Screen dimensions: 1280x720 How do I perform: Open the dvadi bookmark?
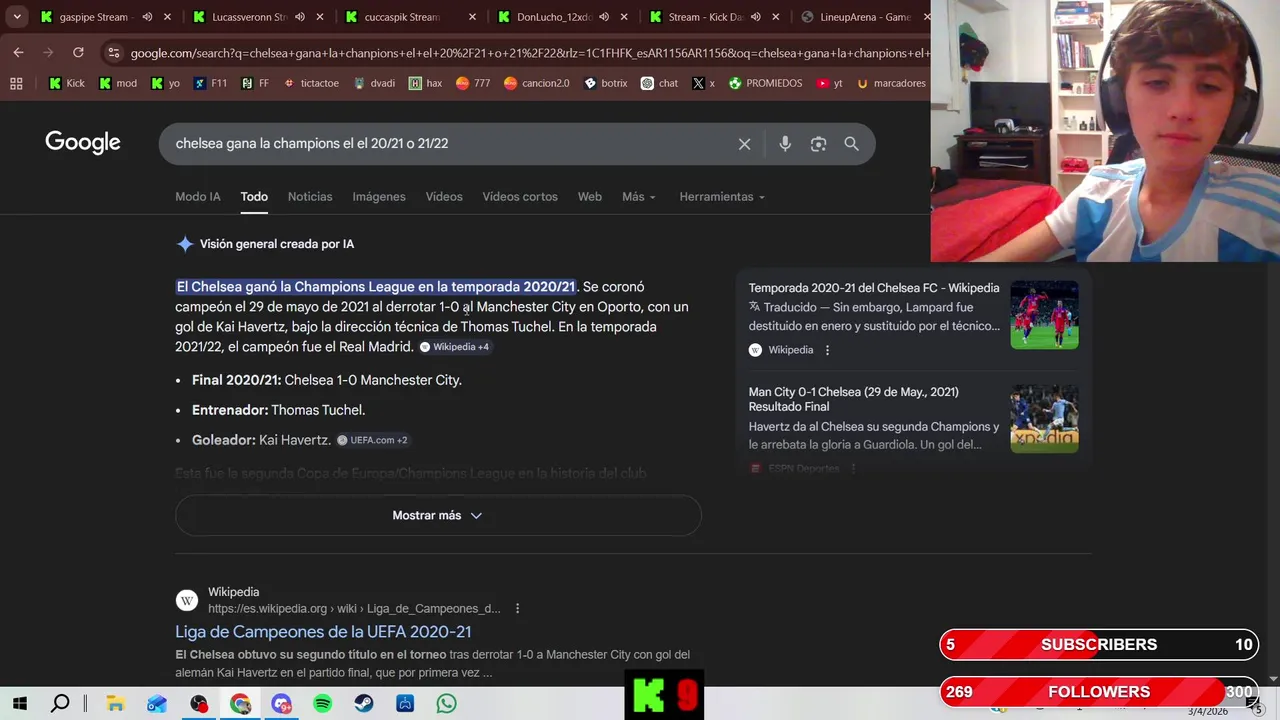pos(374,83)
